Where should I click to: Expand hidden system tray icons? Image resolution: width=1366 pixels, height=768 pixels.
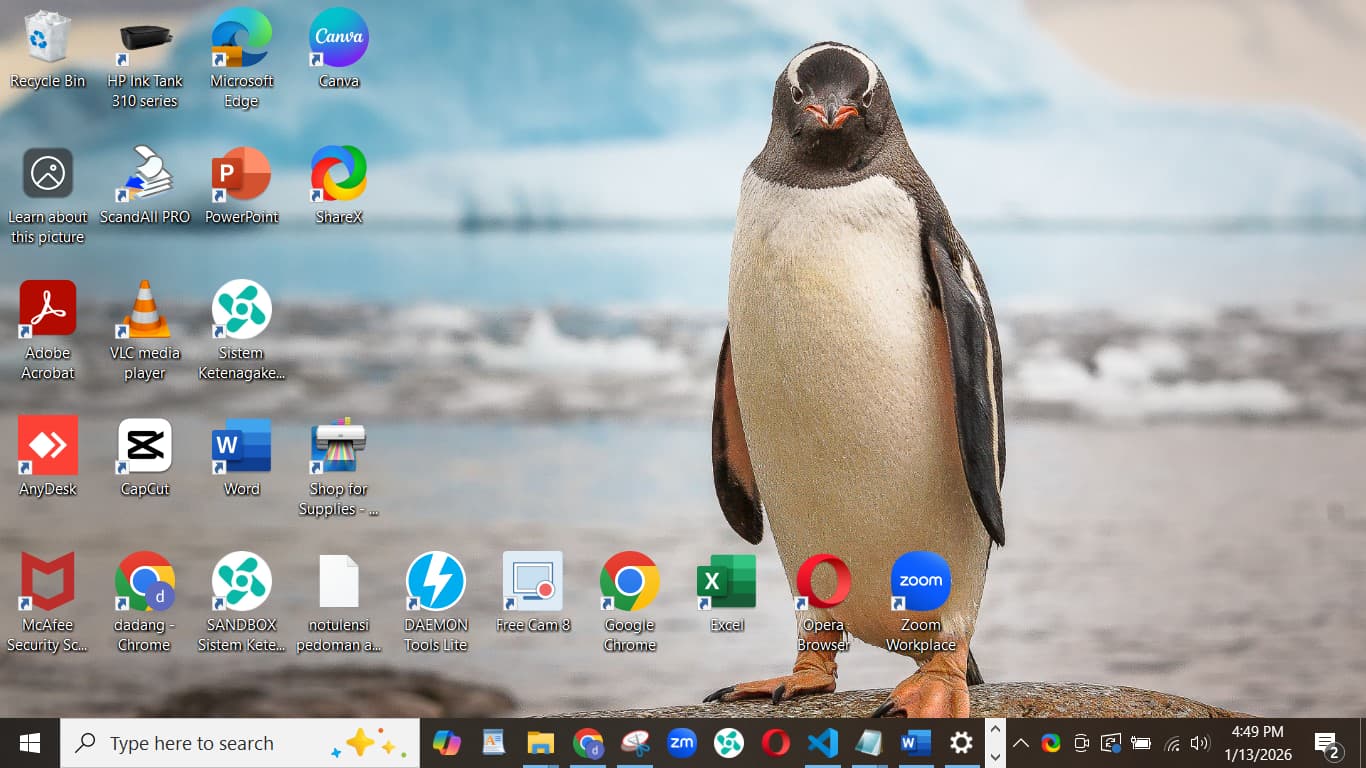[1021, 743]
